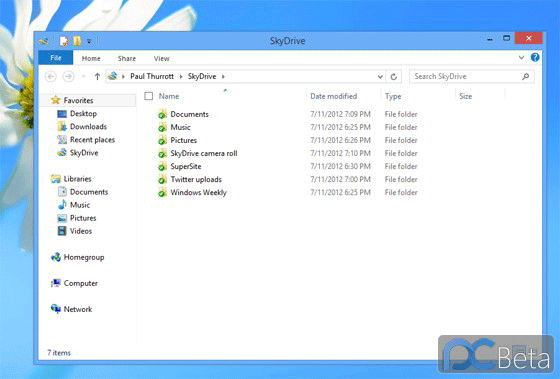The width and height of the screenshot is (560, 379).
Task: Close the SkyDrive window
Action: click(529, 38)
